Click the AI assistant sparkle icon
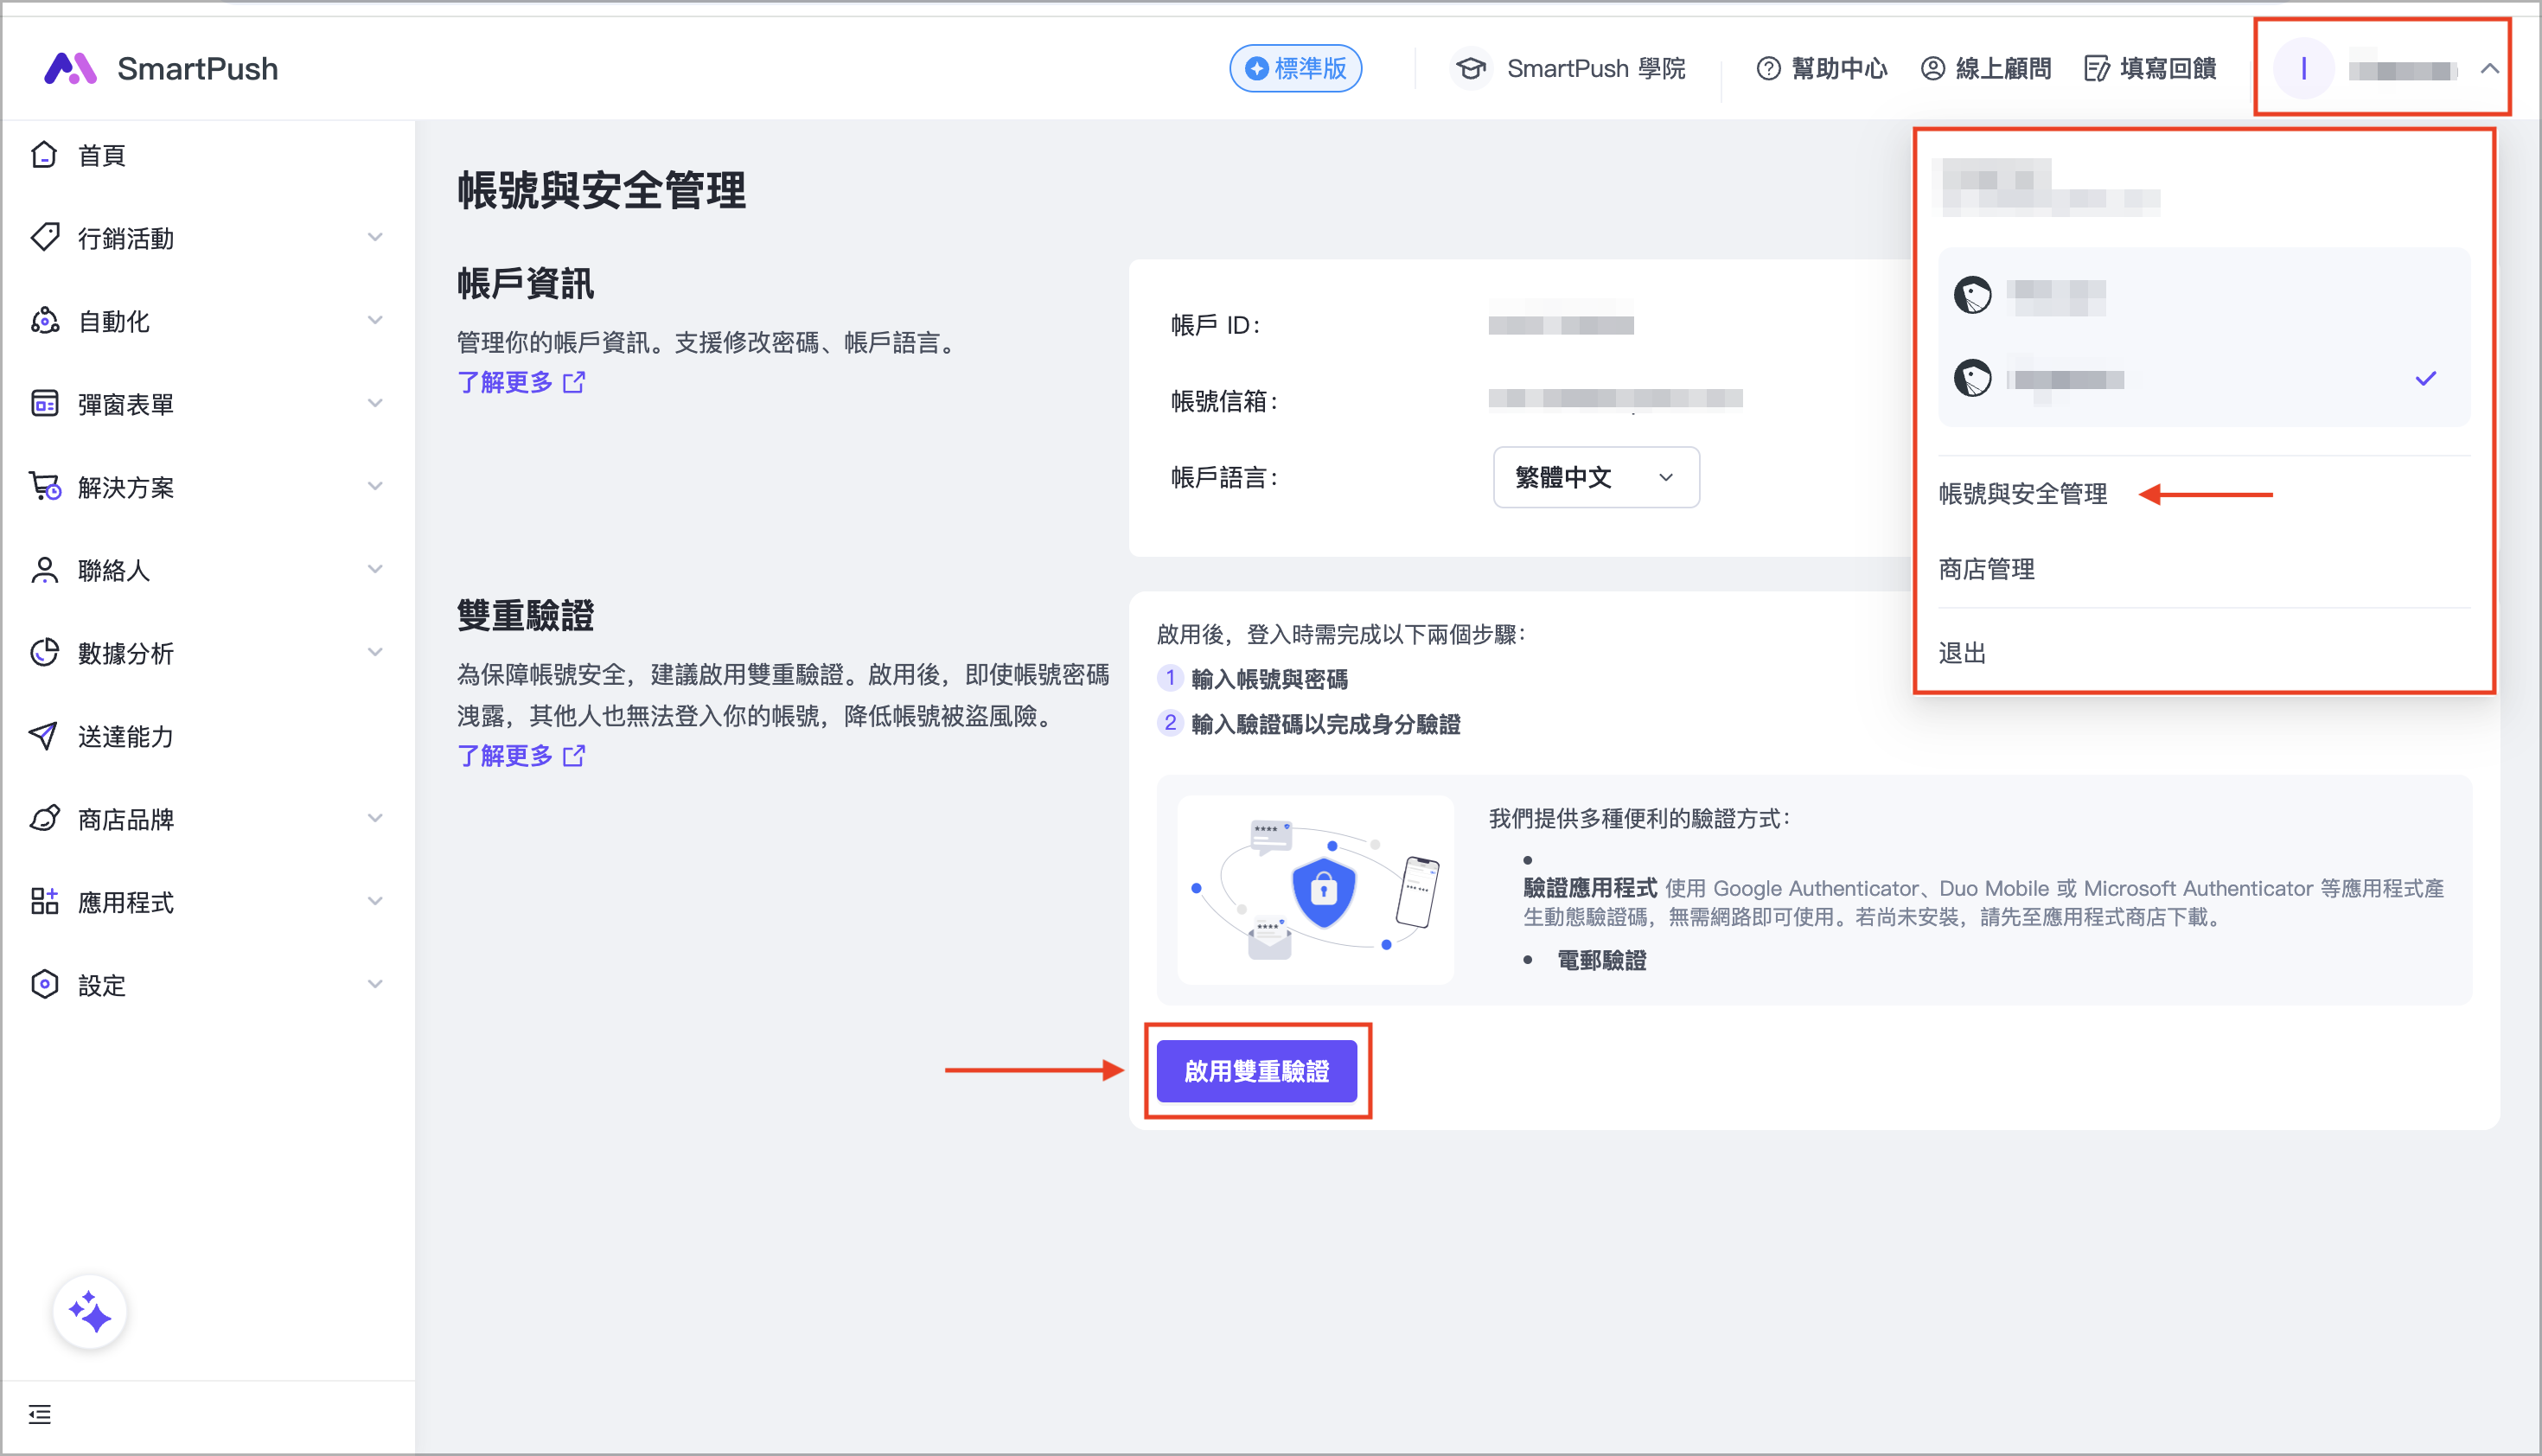Screen dimensions: 2542x1456 pyautogui.click(x=89, y=1311)
